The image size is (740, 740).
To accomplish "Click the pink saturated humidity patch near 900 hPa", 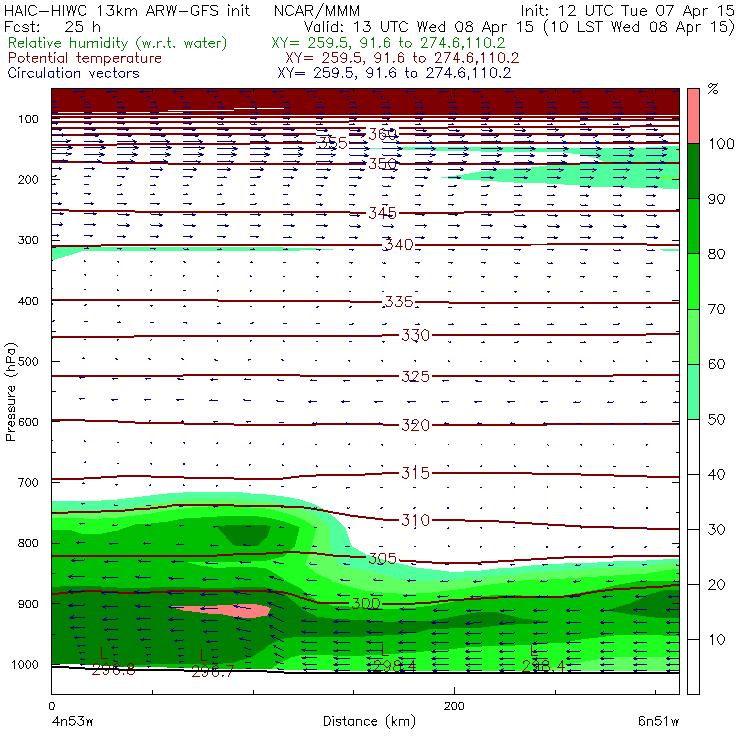I will click(226, 611).
